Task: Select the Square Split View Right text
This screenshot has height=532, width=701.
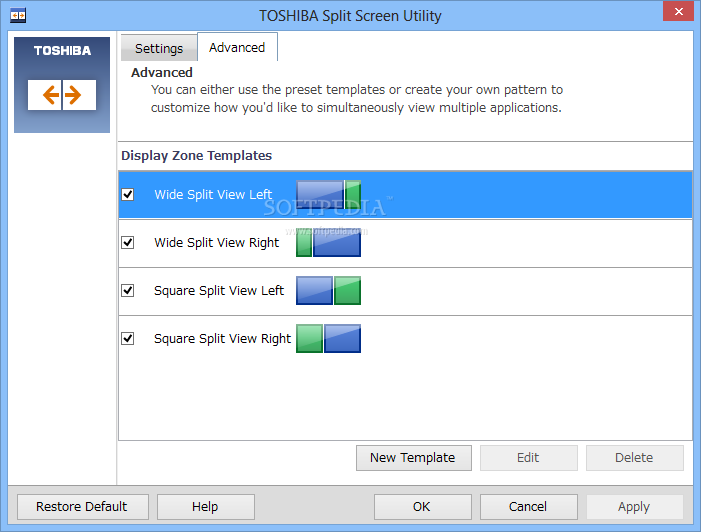Action: (x=223, y=338)
